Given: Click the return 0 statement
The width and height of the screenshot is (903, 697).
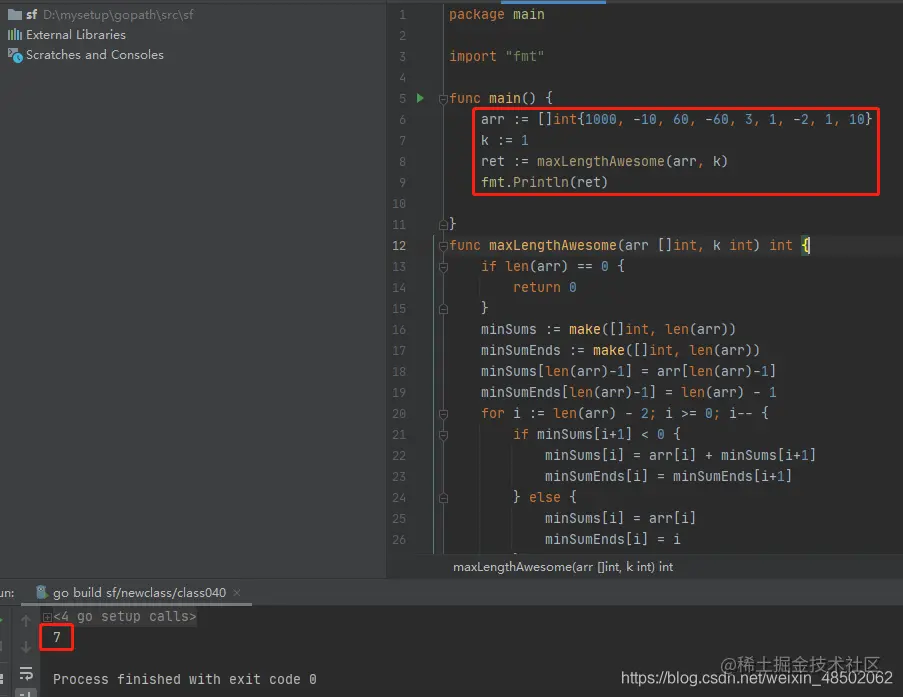Looking at the screenshot, I should 544,287.
